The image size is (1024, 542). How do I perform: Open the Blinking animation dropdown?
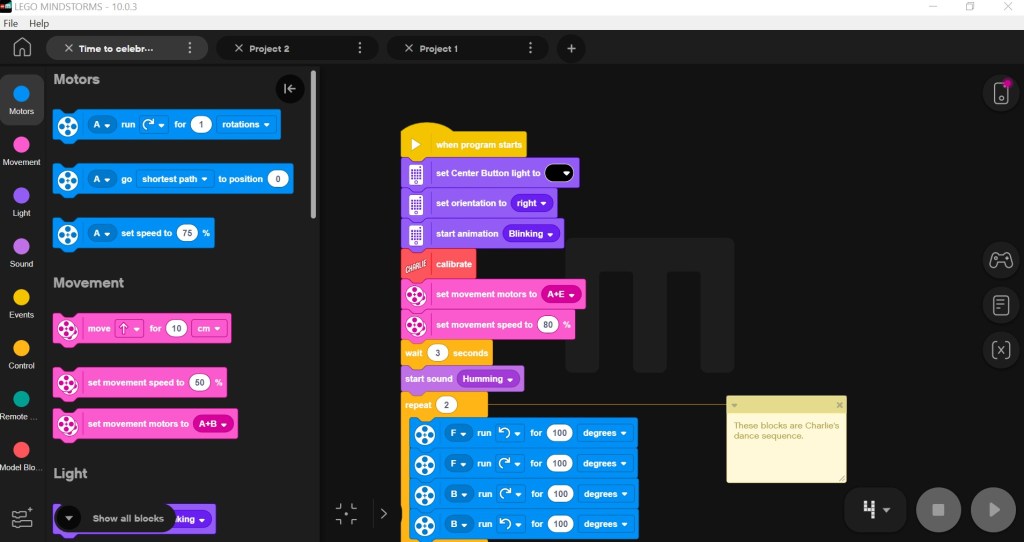[x=531, y=234]
